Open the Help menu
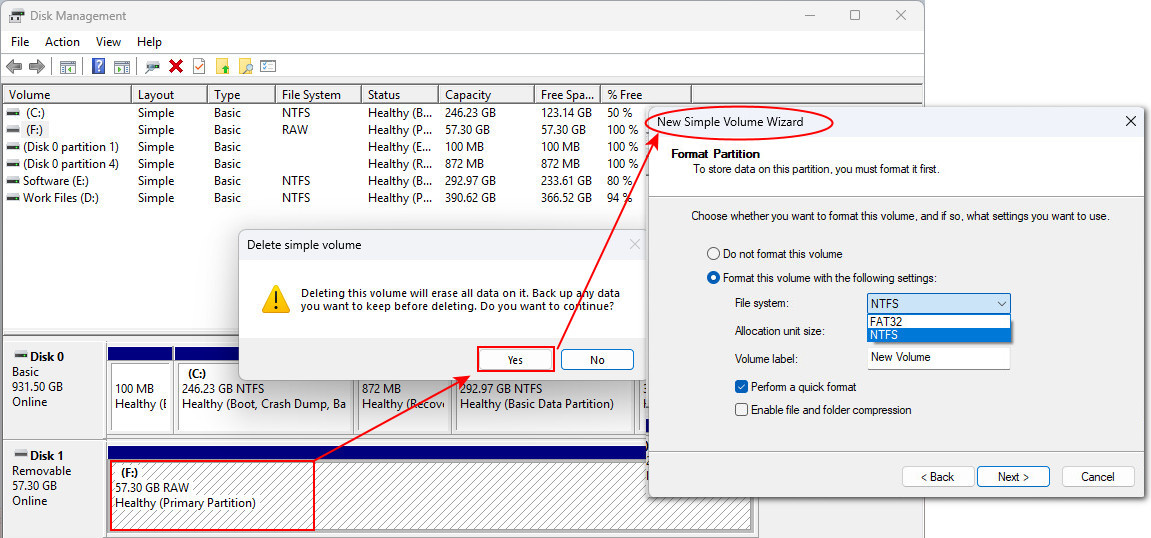The width and height of the screenshot is (1151, 538). (x=150, y=42)
